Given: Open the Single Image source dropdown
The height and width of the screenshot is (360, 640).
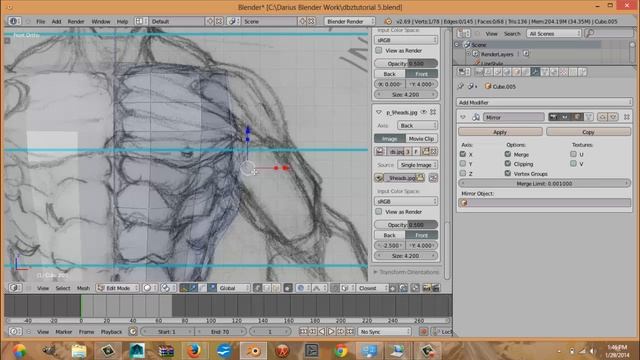Looking at the screenshot, I should point(418,165).
